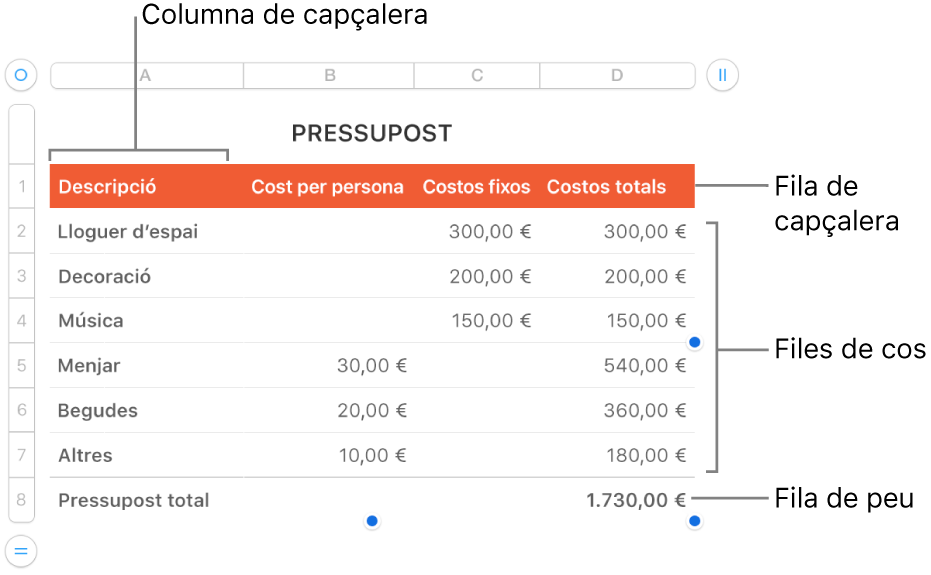Click the add rows handle icon

tap(21, 550)
